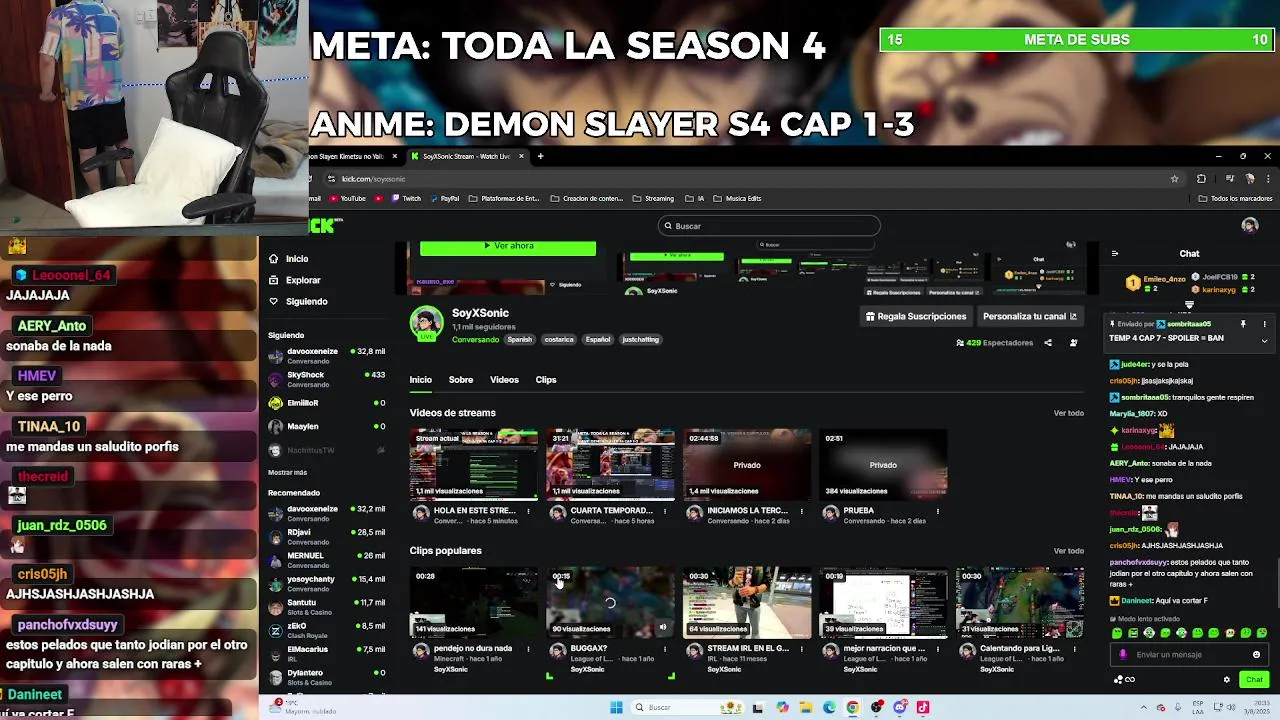The image size is (1280, 720).
Task: Bookmark this page with the star icon
Action: coord(1174,179)
